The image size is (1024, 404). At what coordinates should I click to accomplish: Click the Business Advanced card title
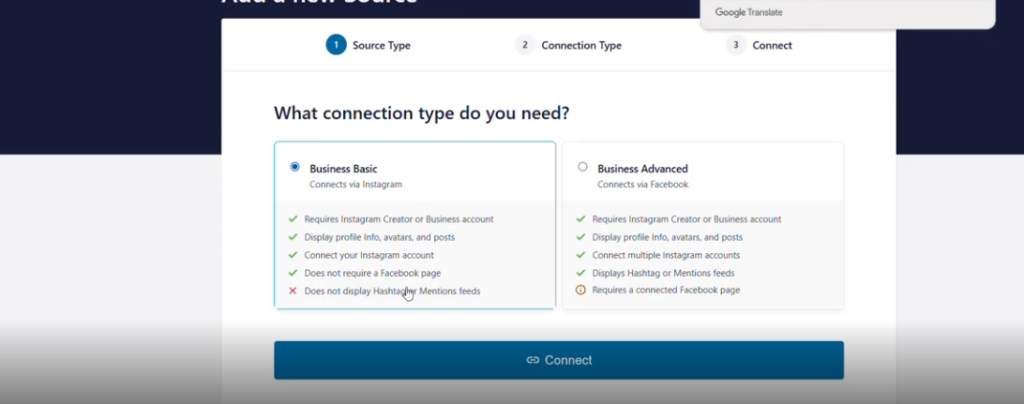642,169
